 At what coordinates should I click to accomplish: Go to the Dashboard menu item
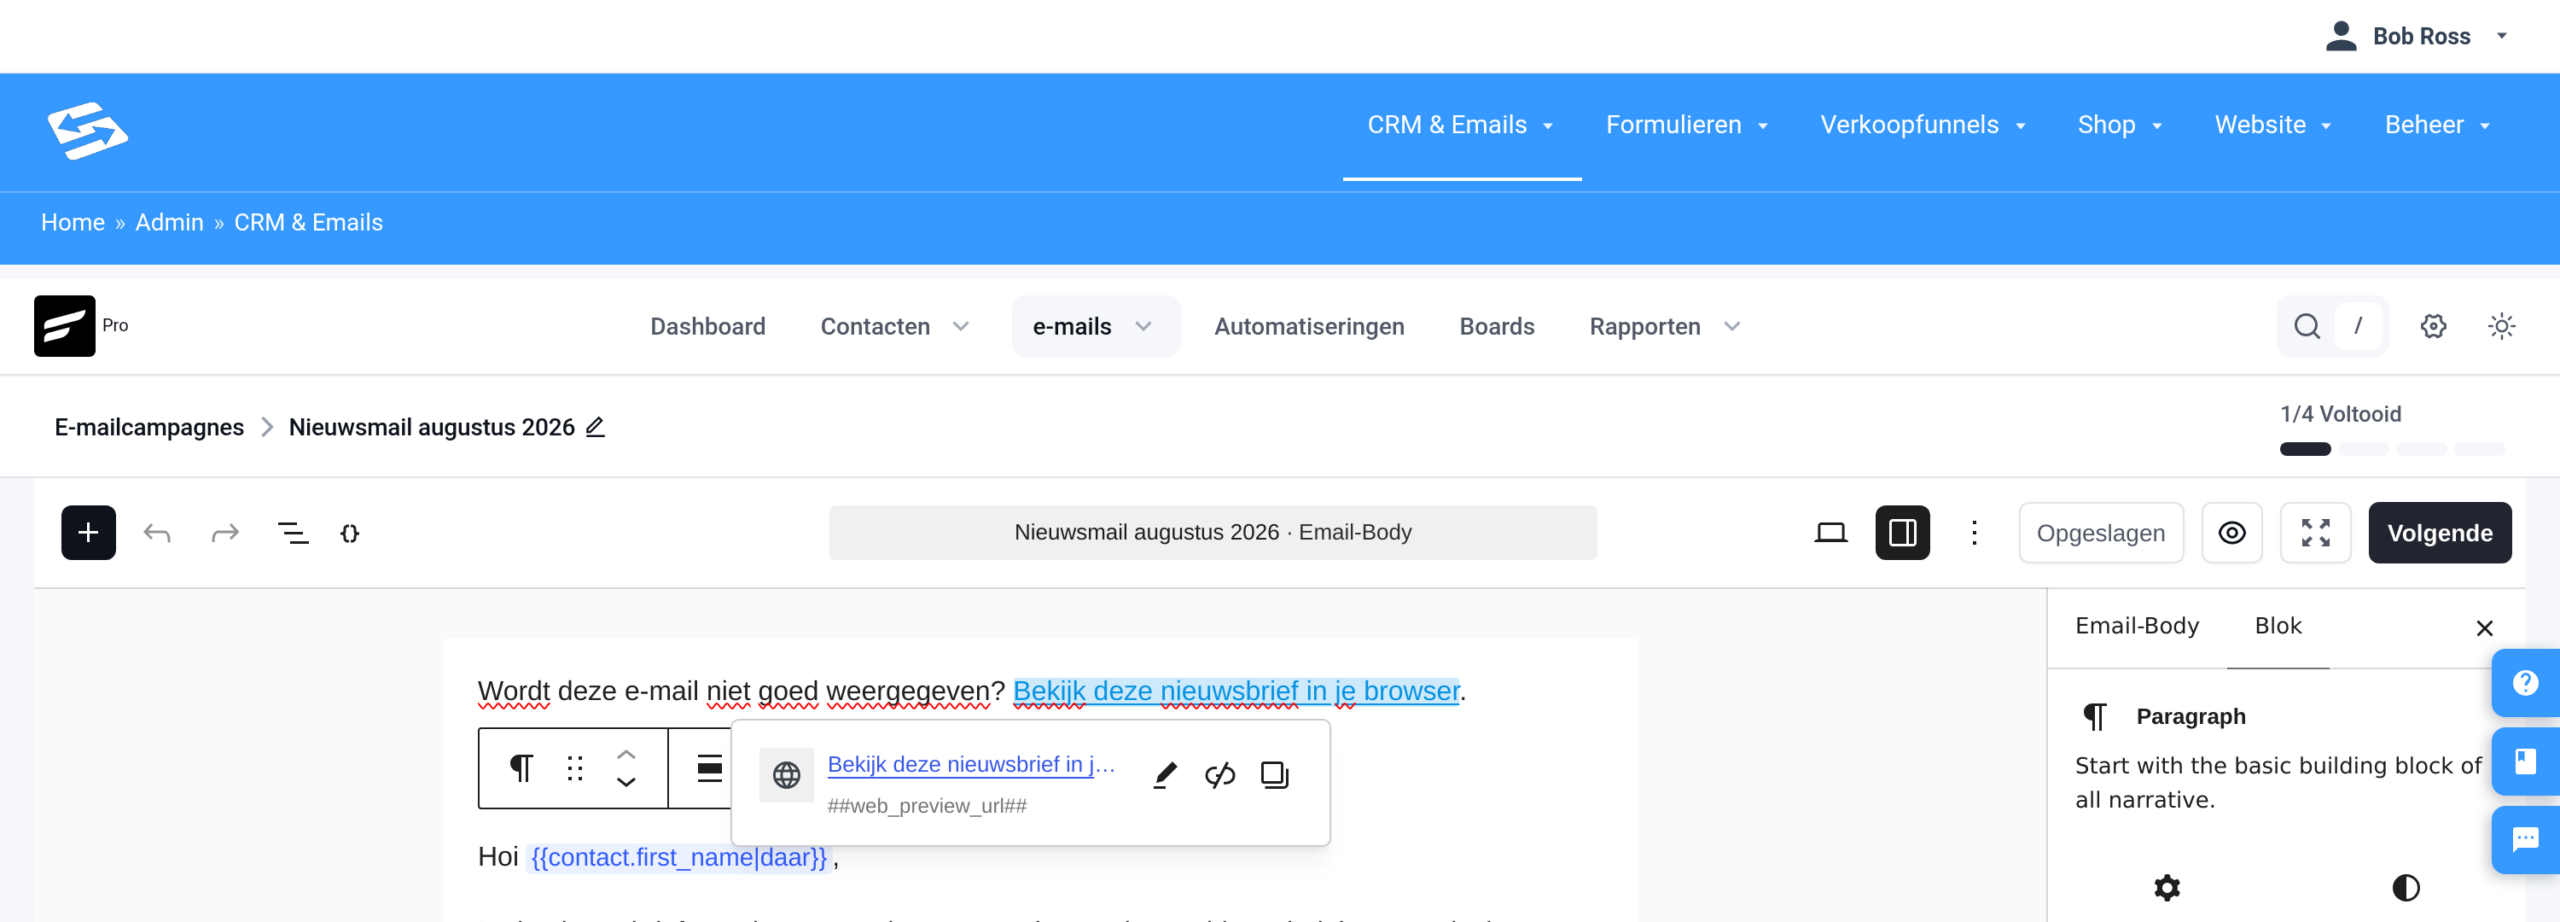(708, 327)
